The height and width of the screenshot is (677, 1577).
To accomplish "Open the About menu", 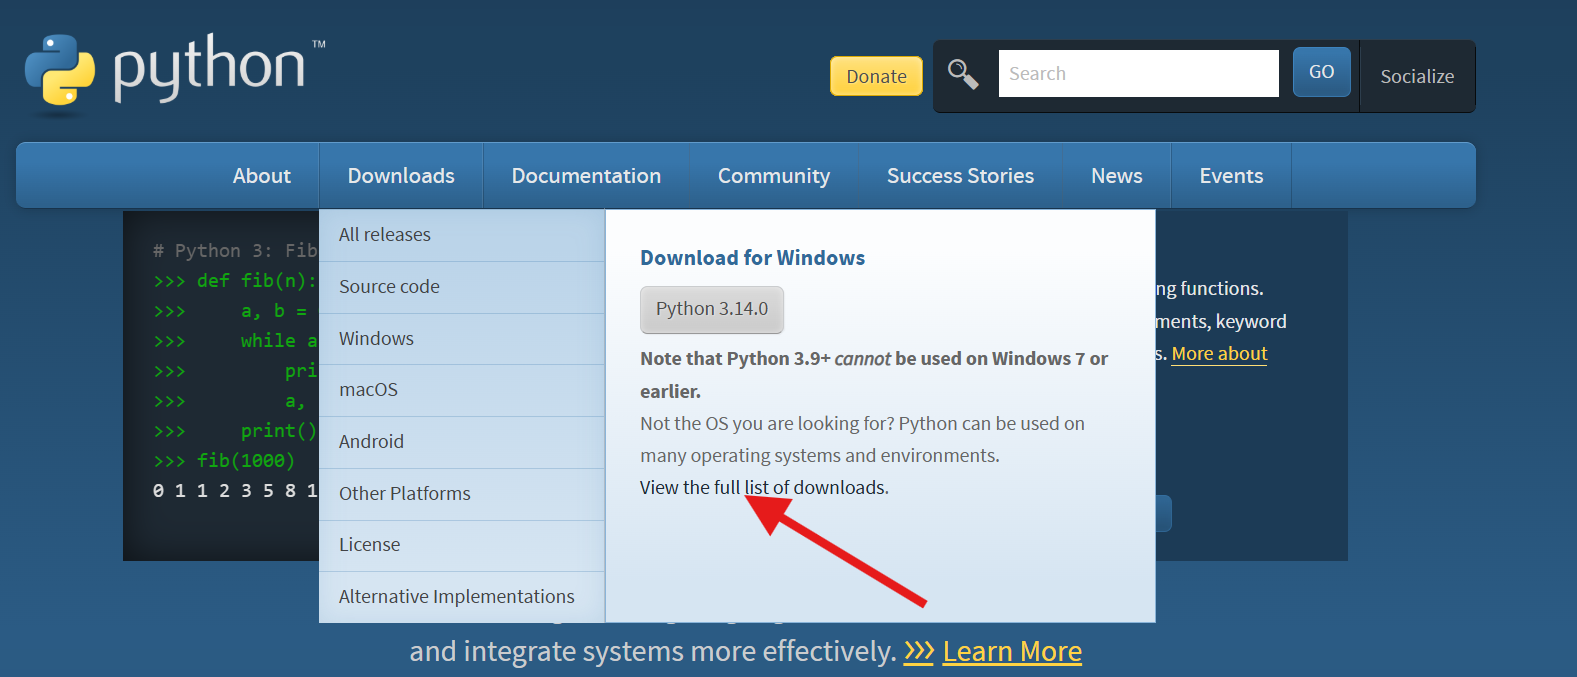I will tap(262, 176).
